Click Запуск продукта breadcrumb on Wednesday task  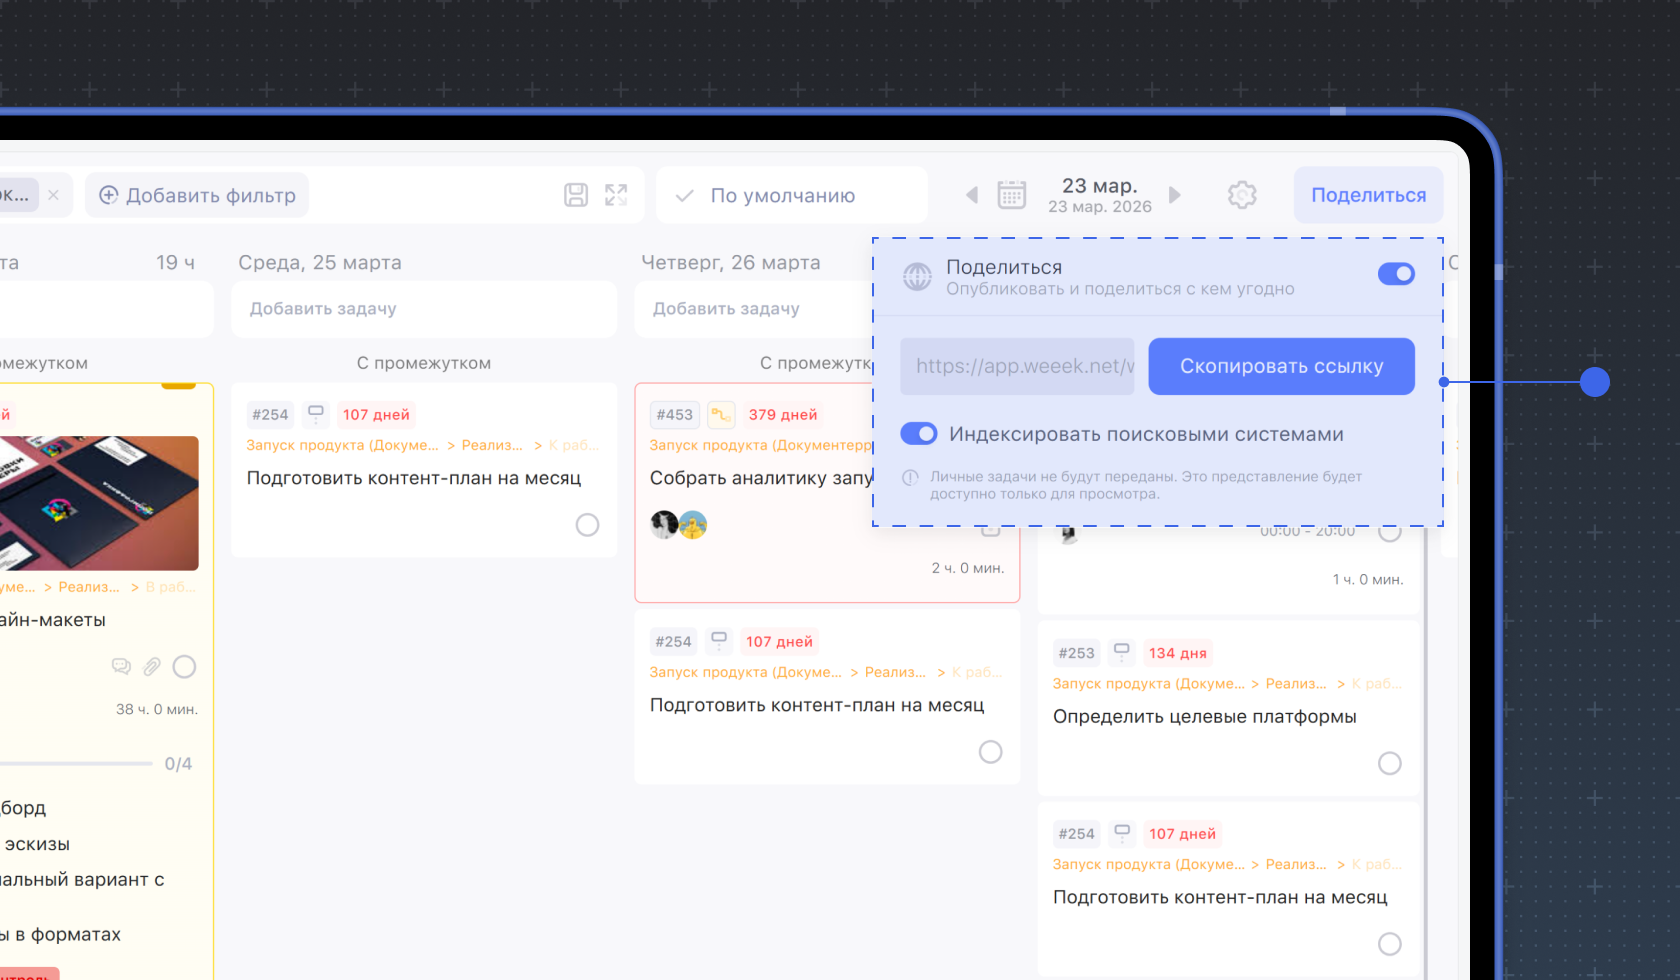pyautogui.click(x=342, y=445)
